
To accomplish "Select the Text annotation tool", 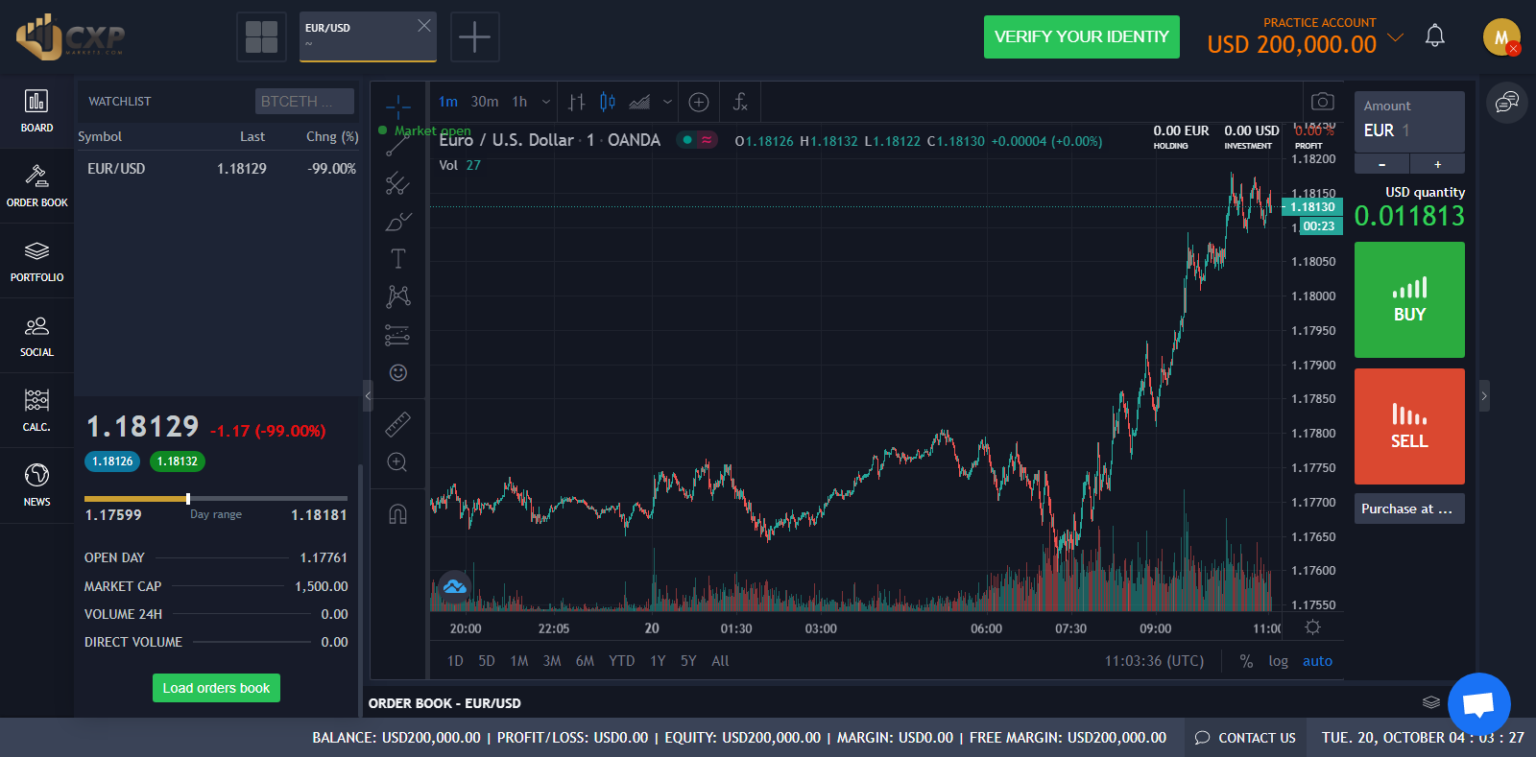I will coord(398,259).
